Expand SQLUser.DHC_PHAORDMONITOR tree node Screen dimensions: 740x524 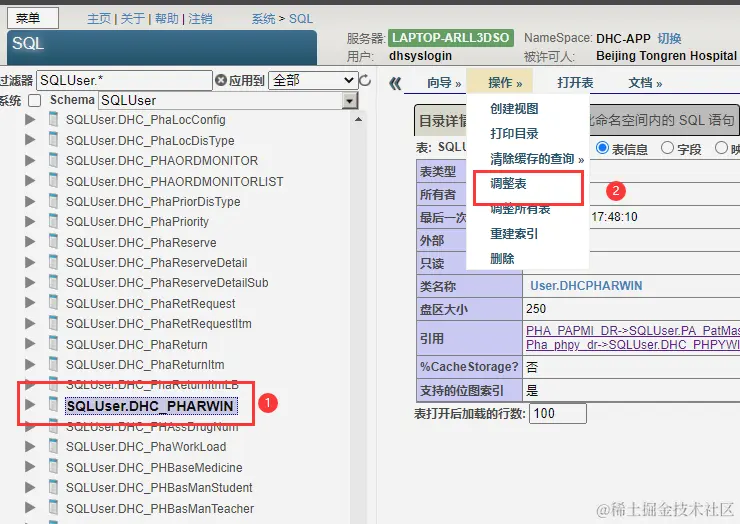[30, 161]
